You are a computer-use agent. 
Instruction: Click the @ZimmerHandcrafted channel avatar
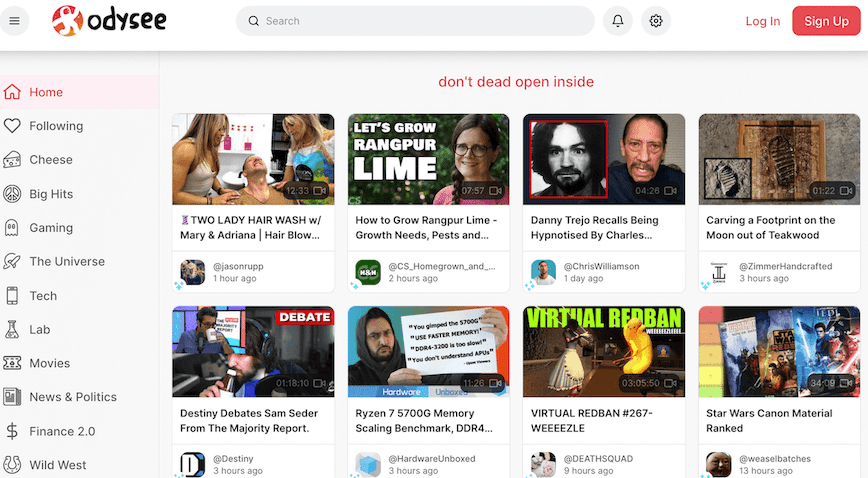(x=718, y=272)
